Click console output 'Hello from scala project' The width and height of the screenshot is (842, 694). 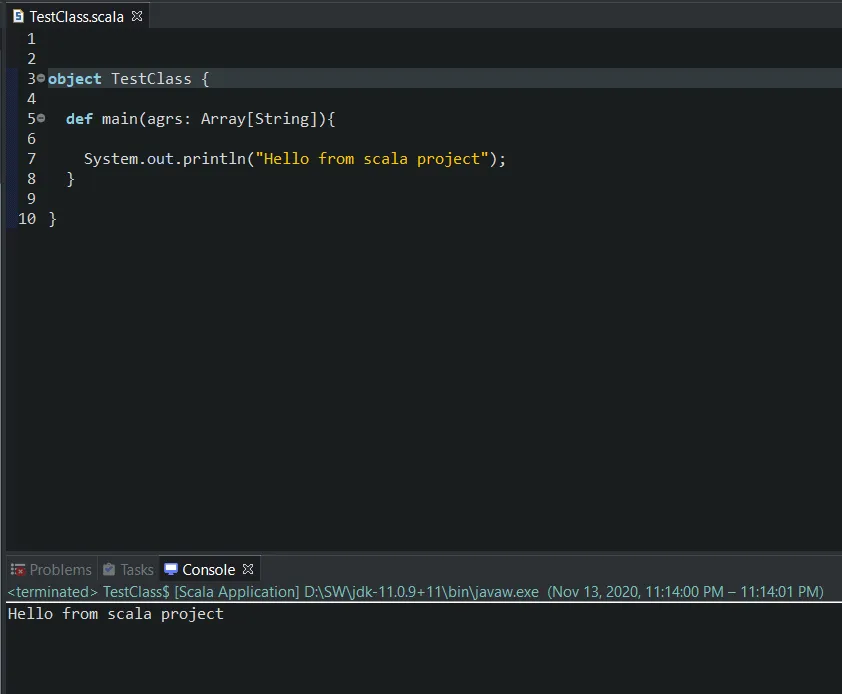point(115,614)
